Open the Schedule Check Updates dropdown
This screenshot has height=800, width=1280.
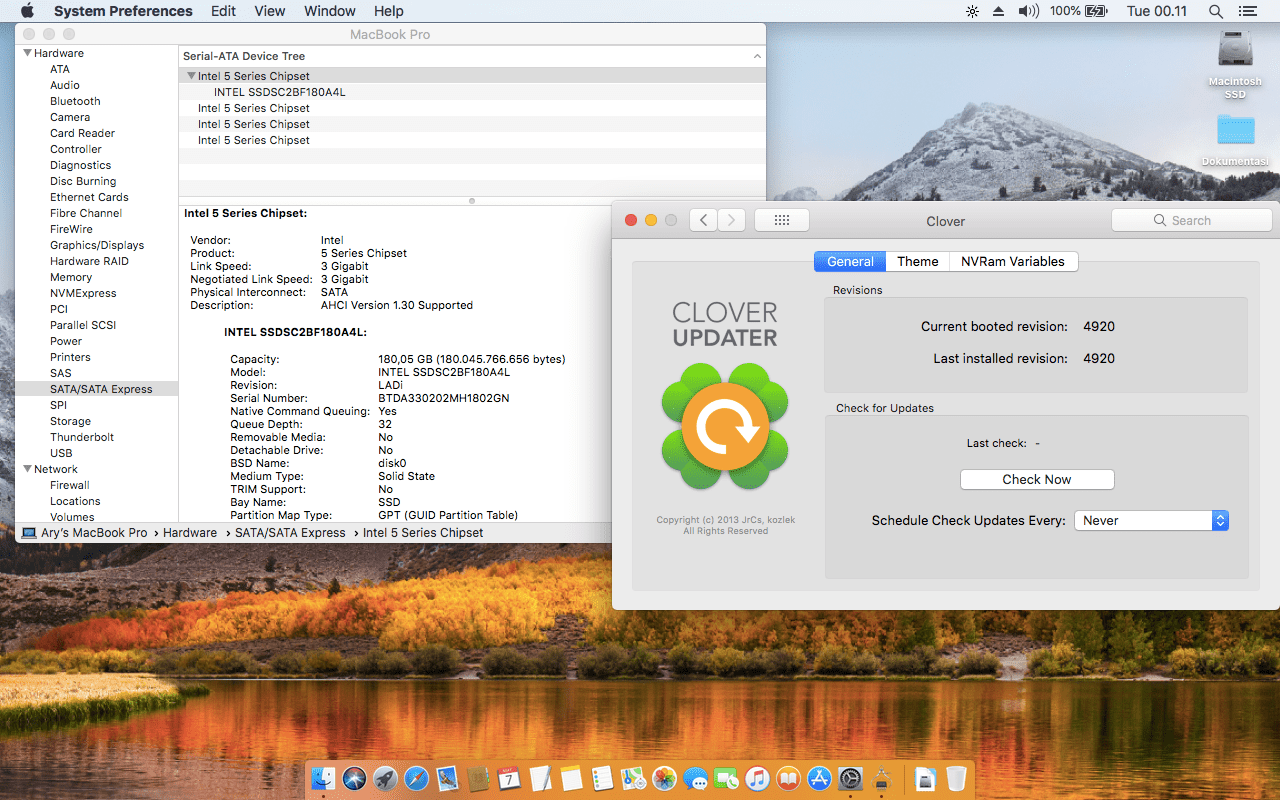tap(1151, 520)
